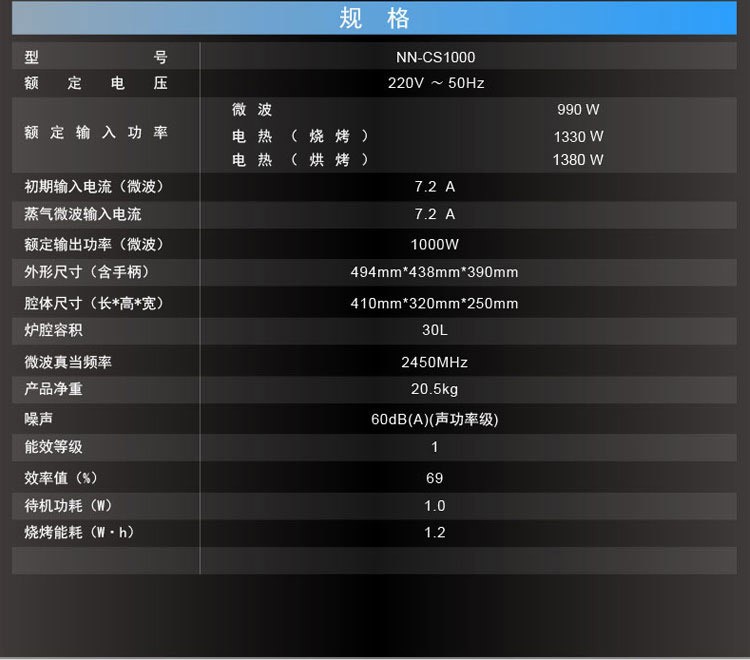Select 外形尺寸（含手柄）label

click(87, 272)
